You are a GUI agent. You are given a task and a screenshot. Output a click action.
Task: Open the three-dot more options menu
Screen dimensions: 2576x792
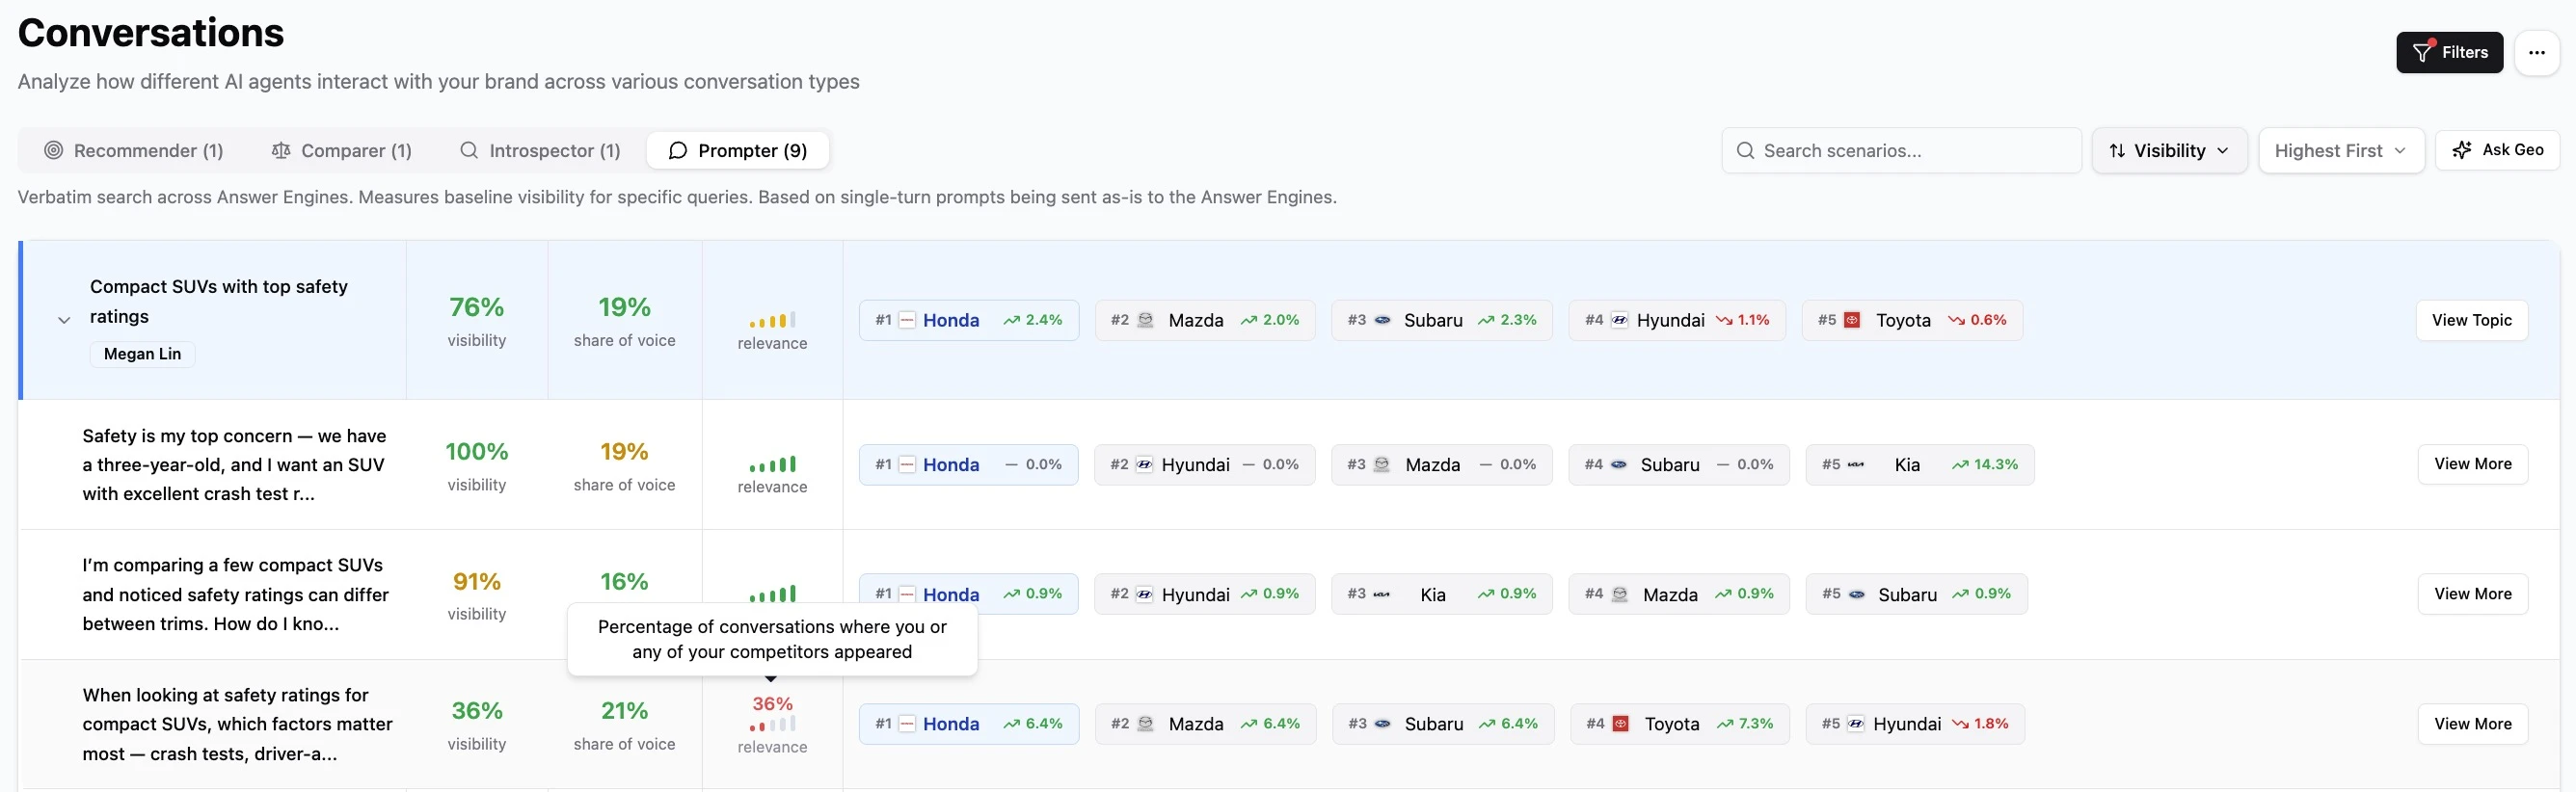click(x=2537, y=52)
